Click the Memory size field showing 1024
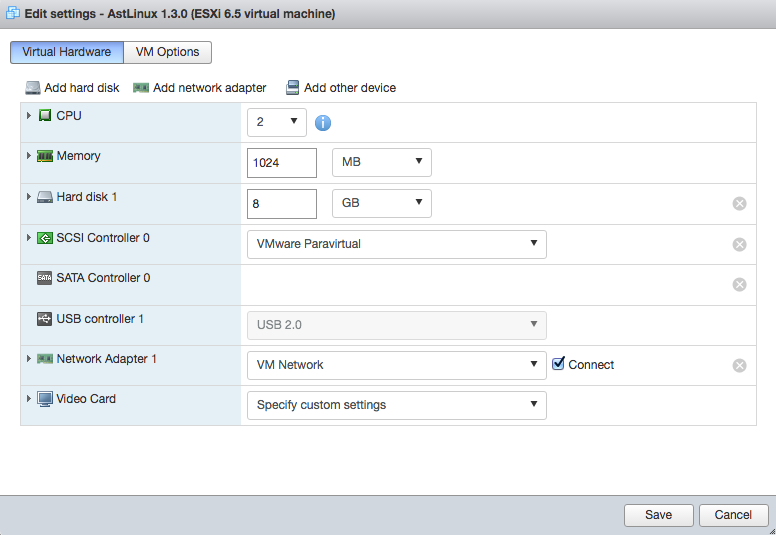Screen dimensions: 776x535 (282, 163)
